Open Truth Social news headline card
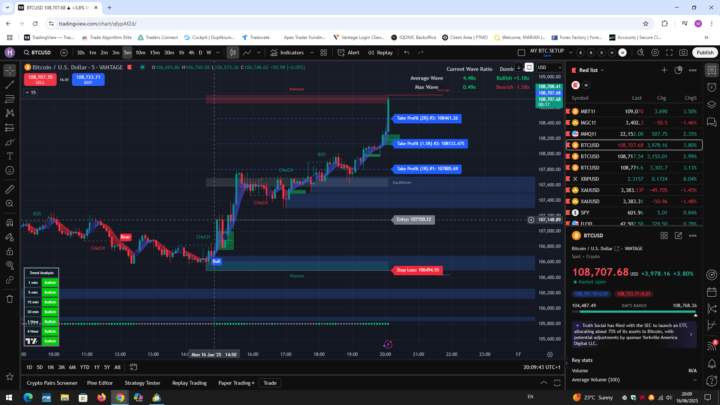The height and width of the screenshot is (405, 720). pyautogui.click(x=634, y=334)
